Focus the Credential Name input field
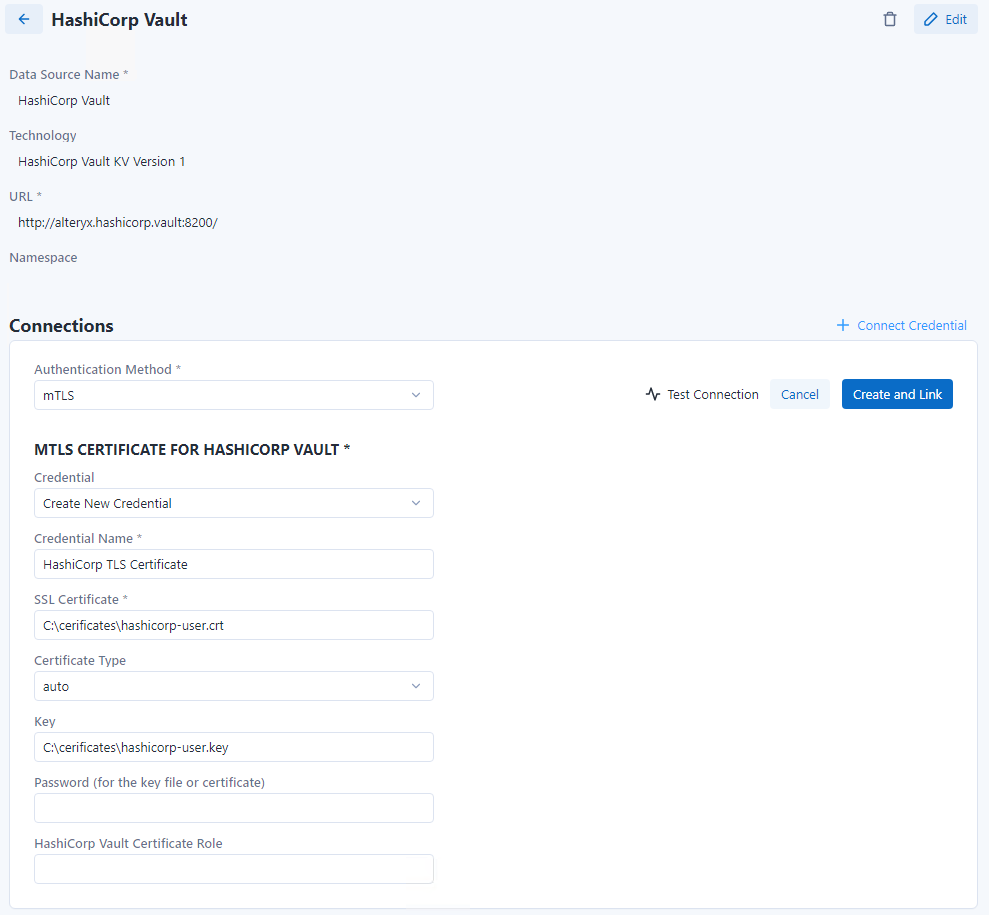 (x=233, y=564)
